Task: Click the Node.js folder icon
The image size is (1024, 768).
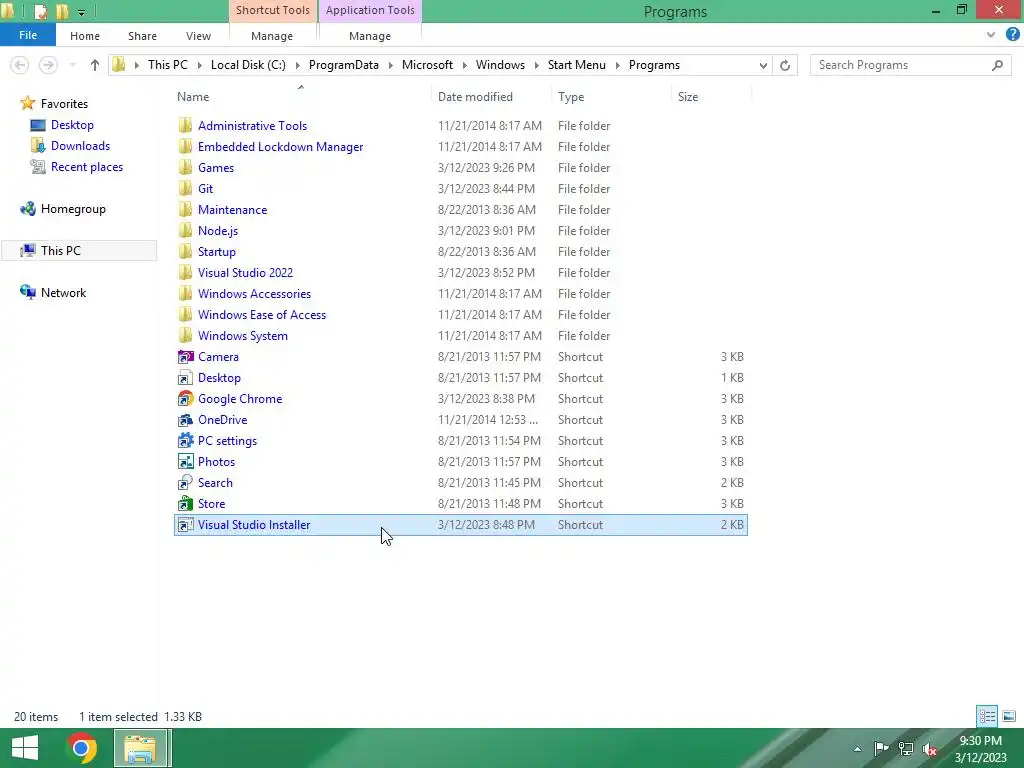Action: click(185, 231)
